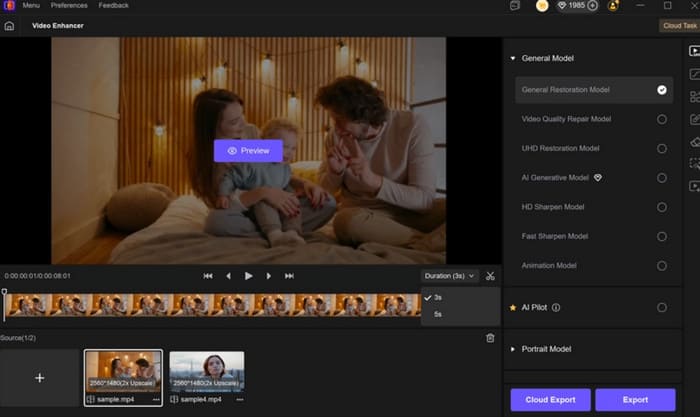Viewport: 700px width, 417px height.
Task: Collapse the General Model section
Action: pyautogui.click(x=513, y=59)
